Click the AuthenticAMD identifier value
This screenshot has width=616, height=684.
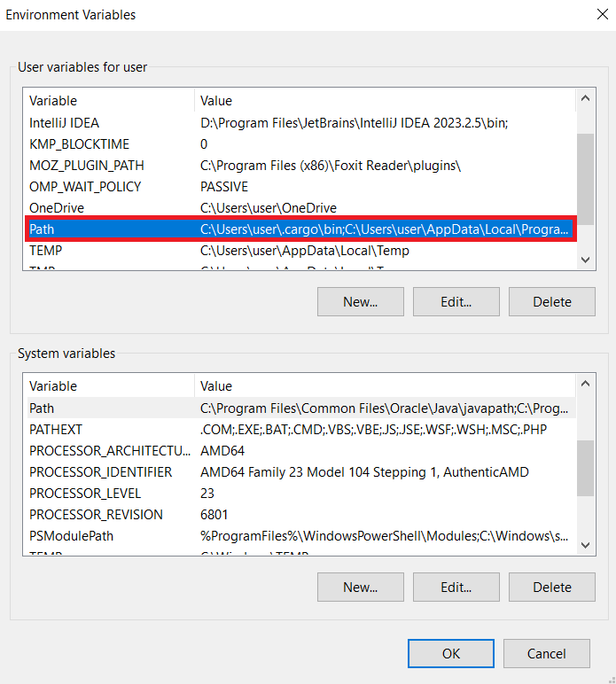(x=364, y=472)
